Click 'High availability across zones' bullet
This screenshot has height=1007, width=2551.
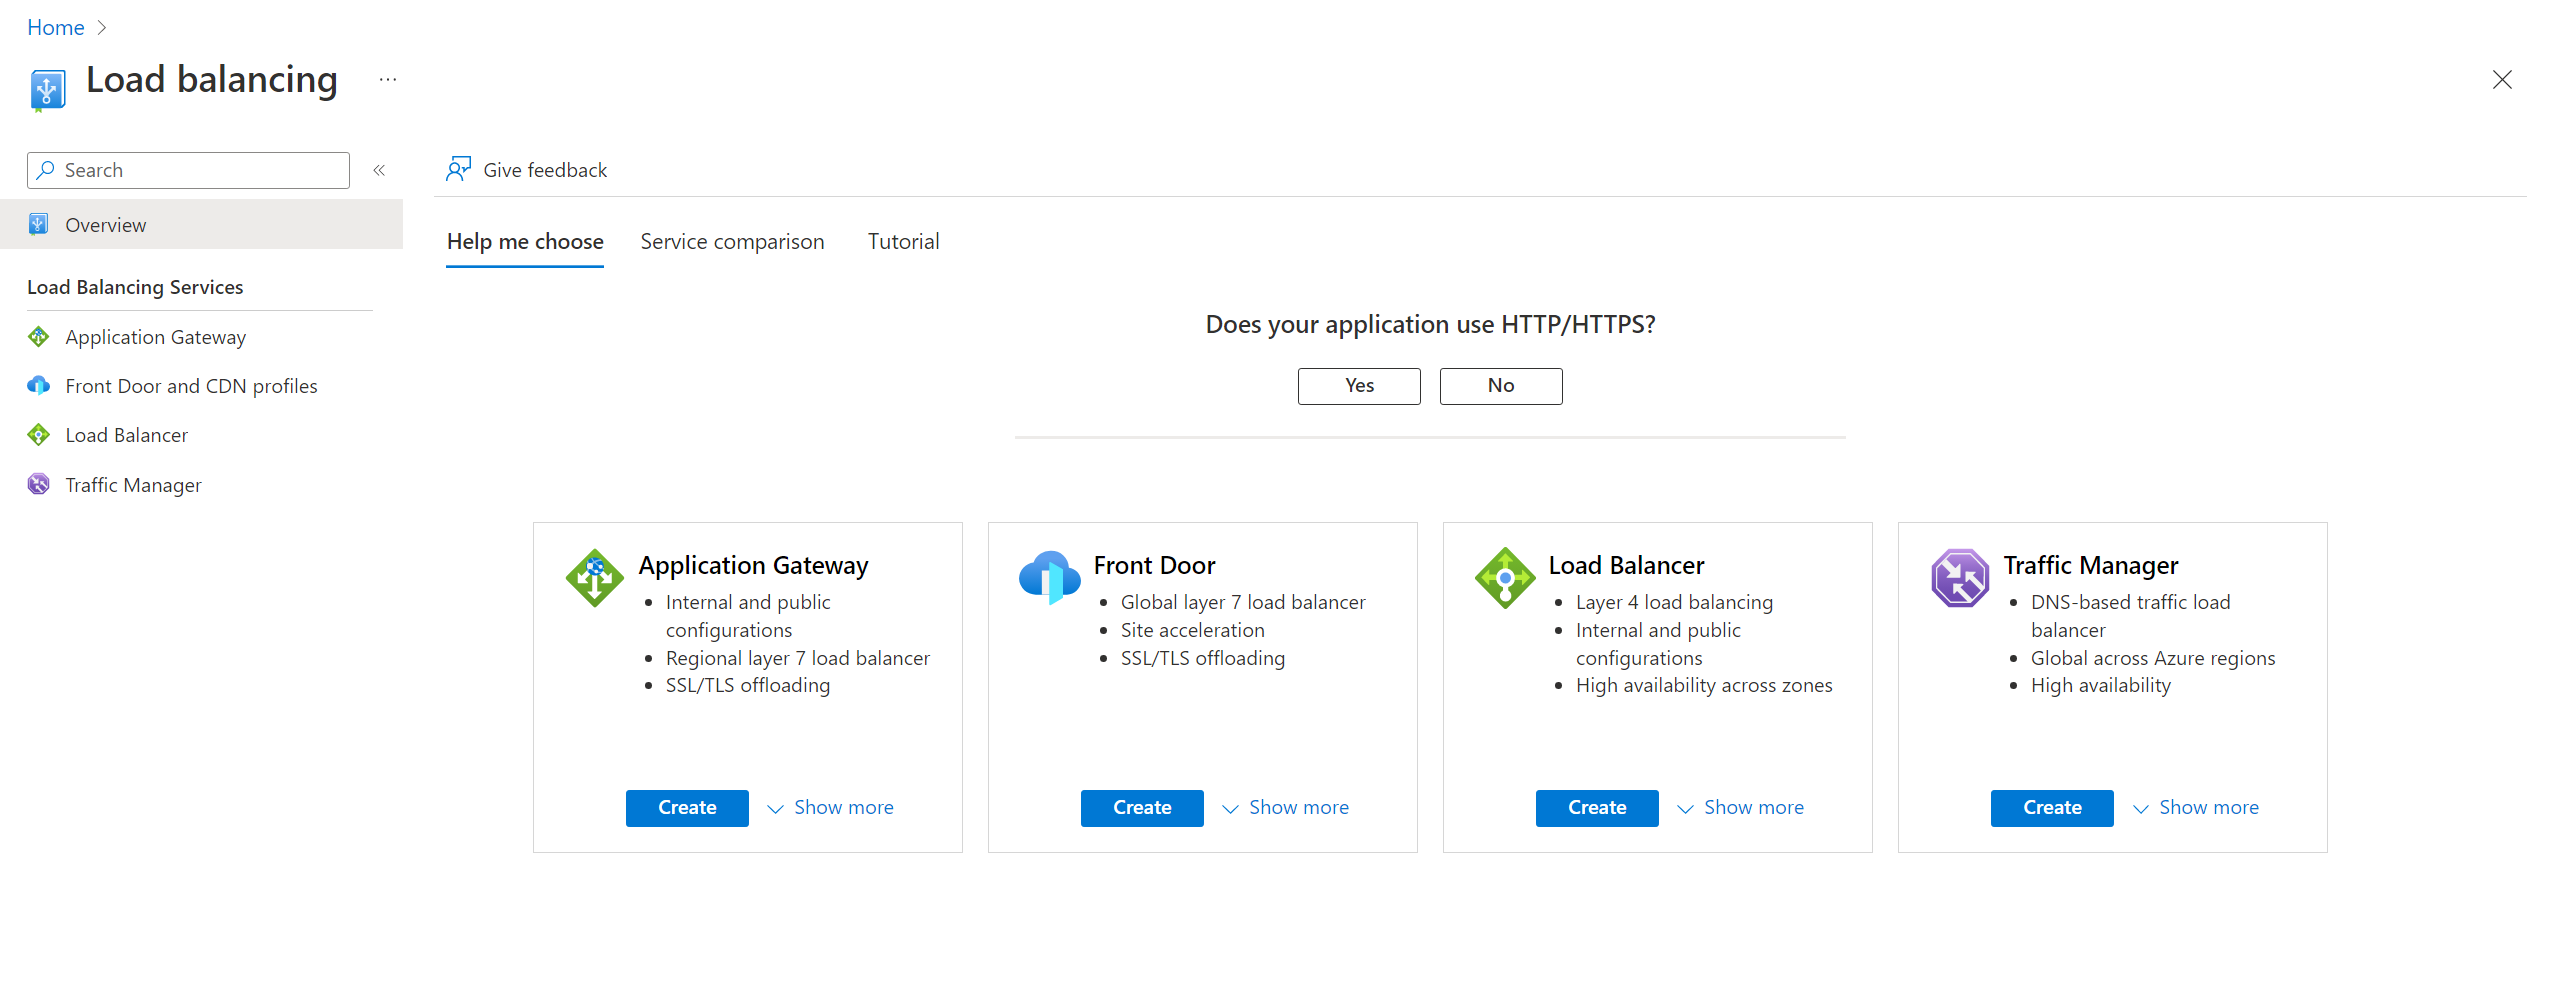1704,685
